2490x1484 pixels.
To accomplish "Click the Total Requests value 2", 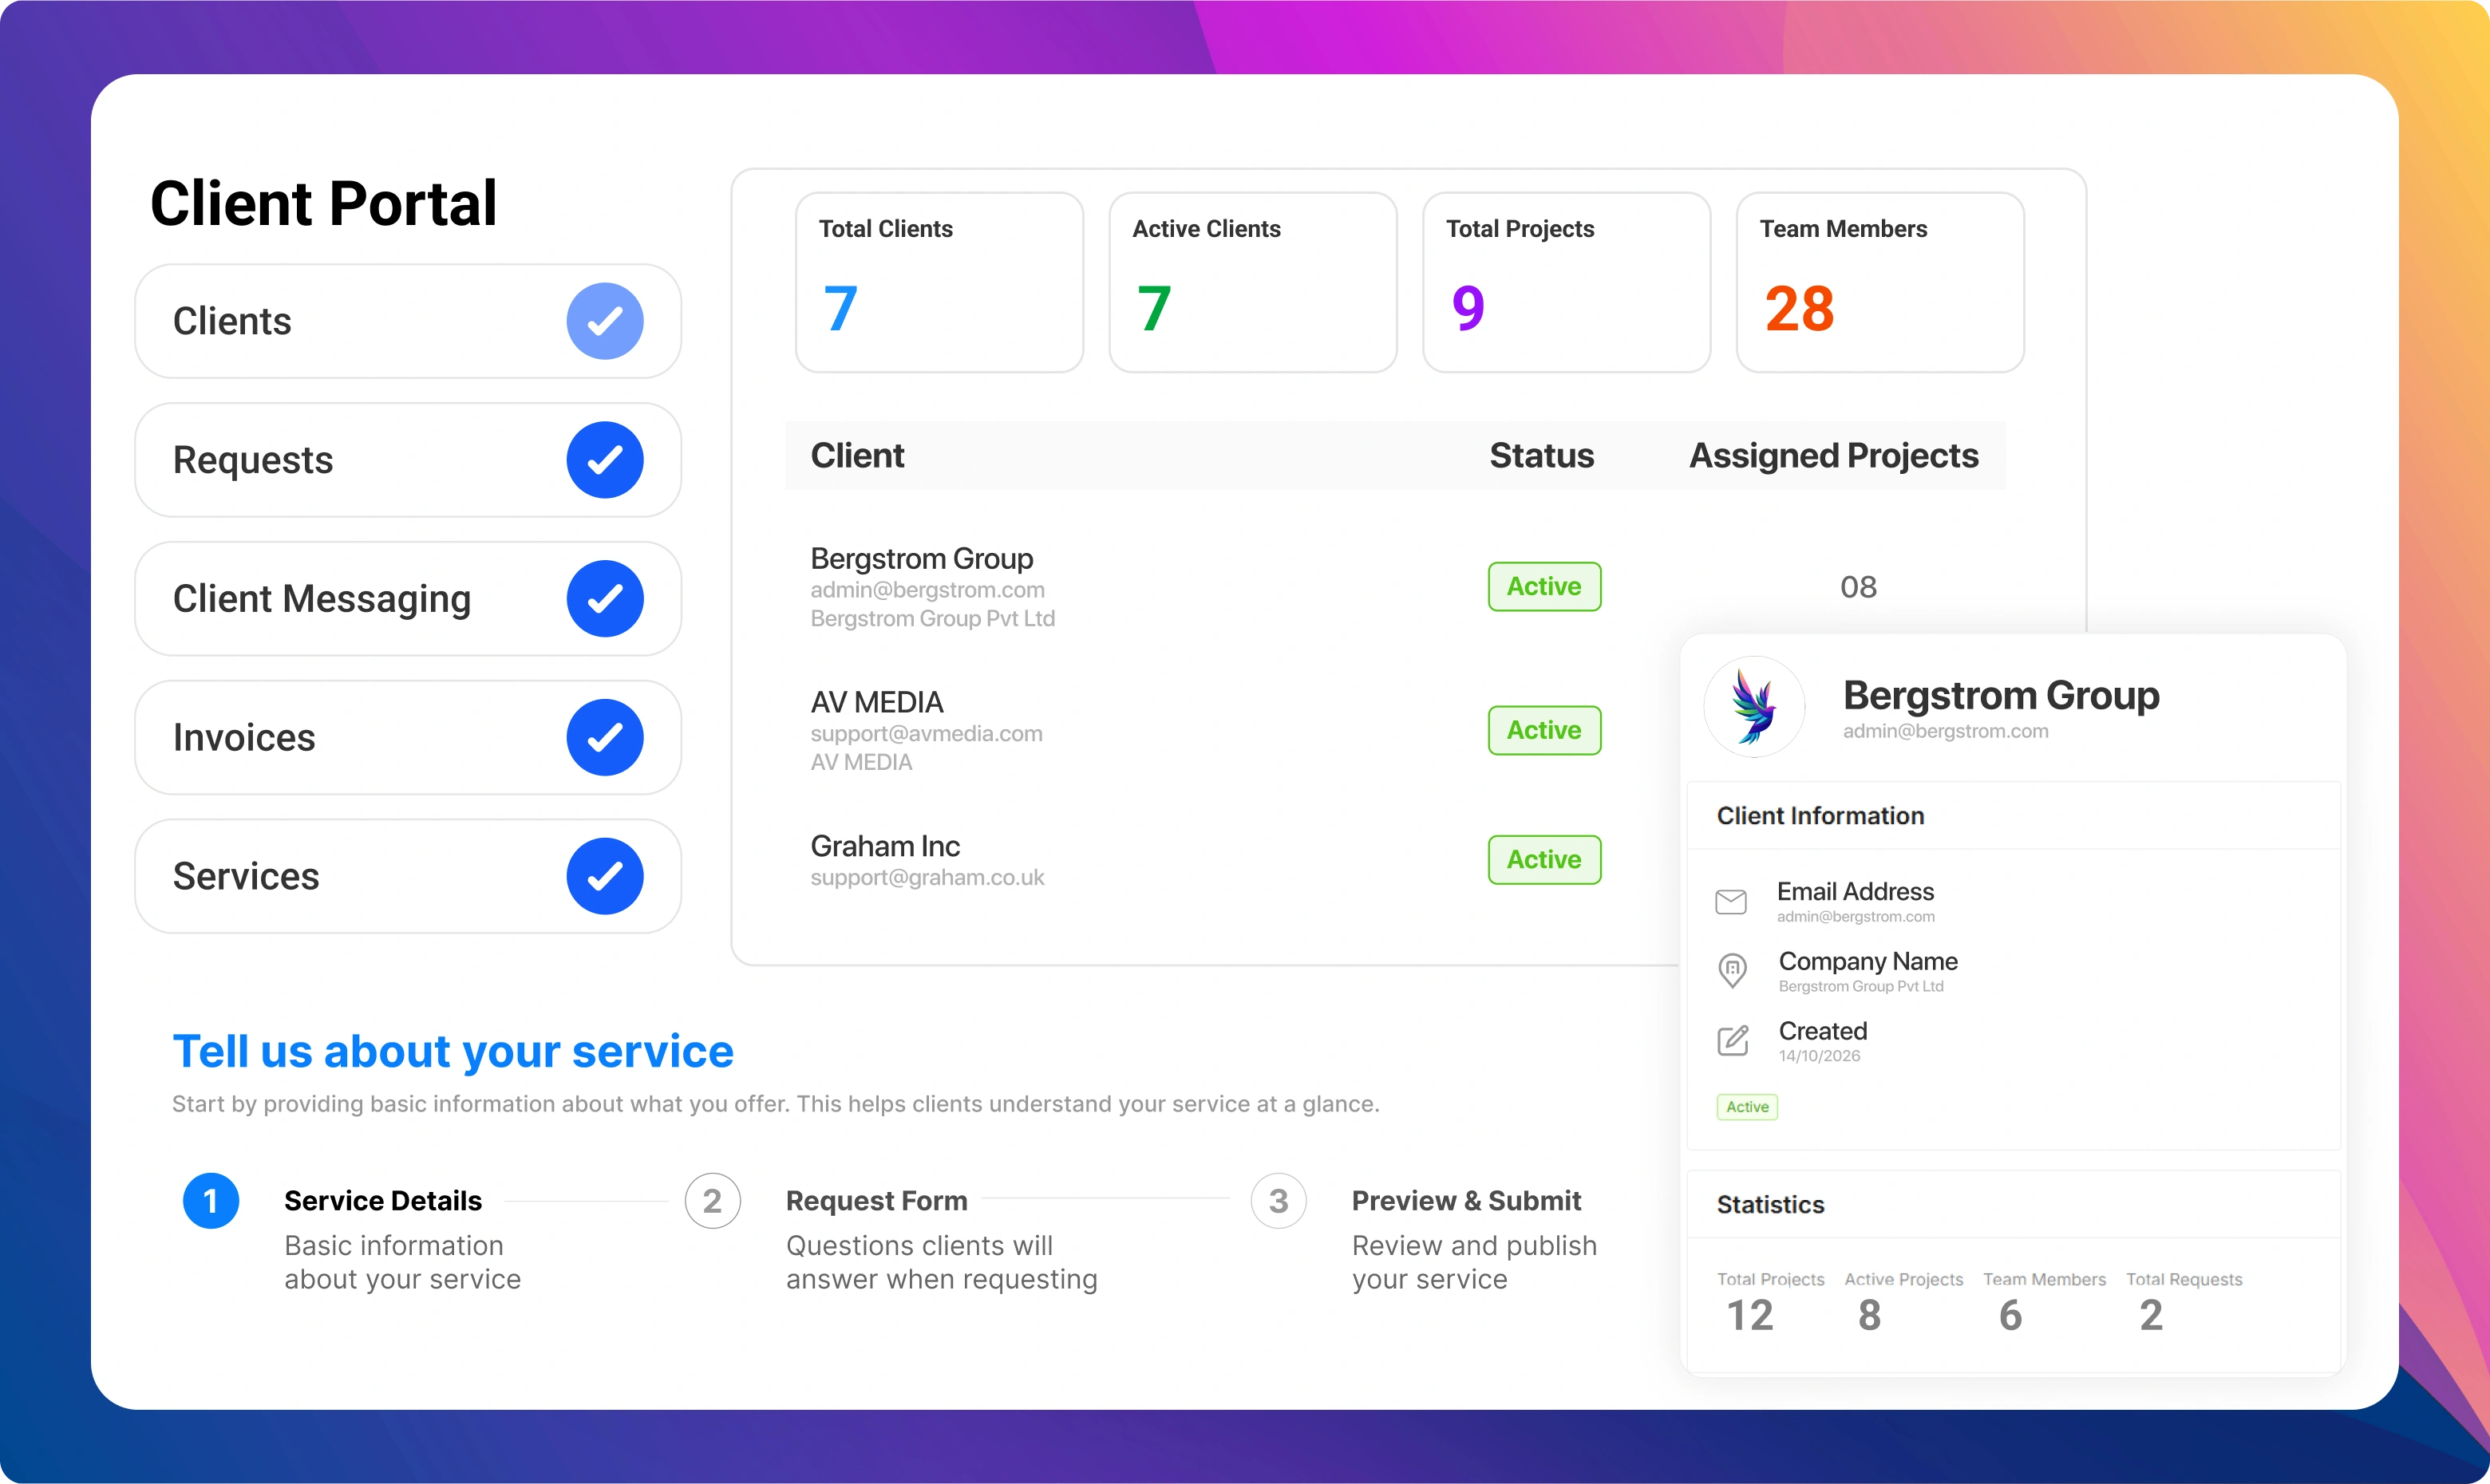I will tap(2151, 1316).
